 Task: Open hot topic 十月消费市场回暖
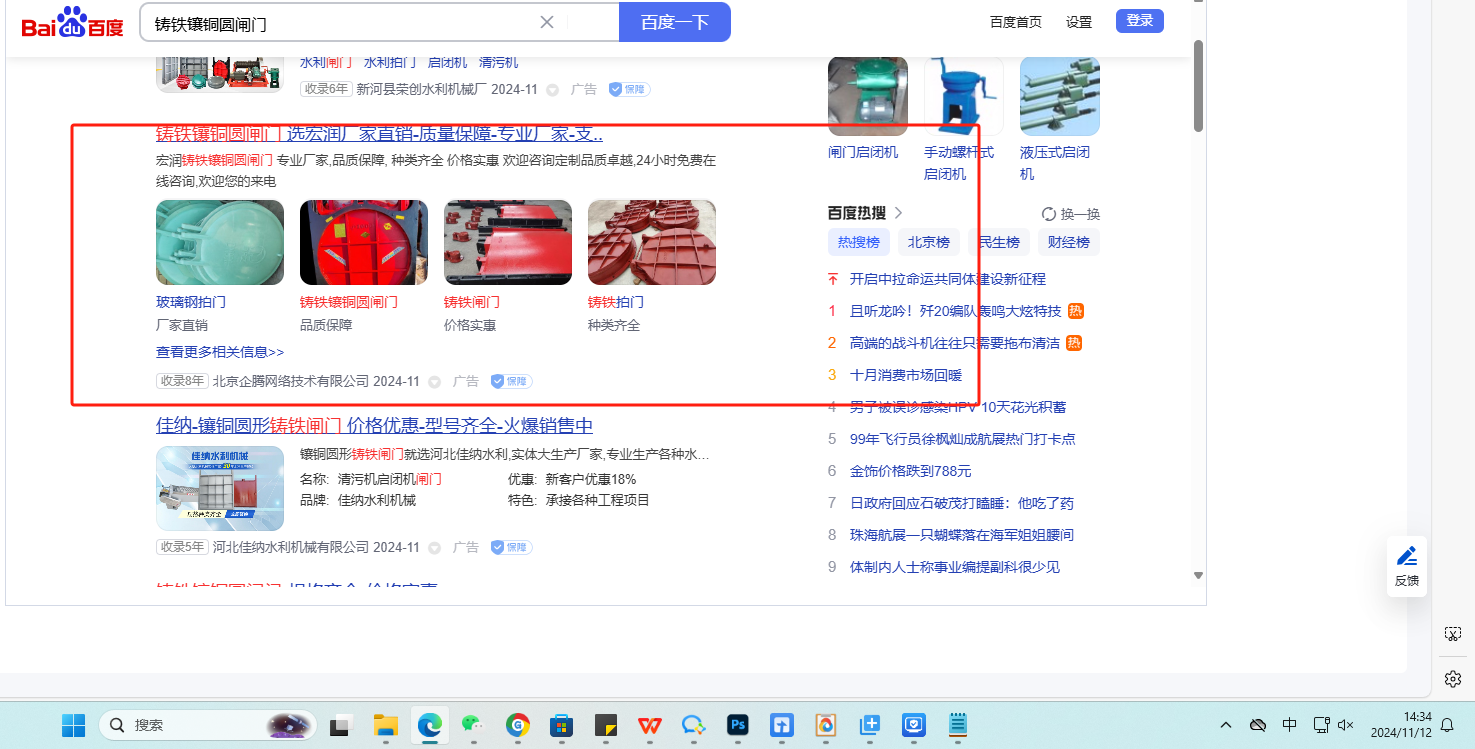(x=906, y=375)
